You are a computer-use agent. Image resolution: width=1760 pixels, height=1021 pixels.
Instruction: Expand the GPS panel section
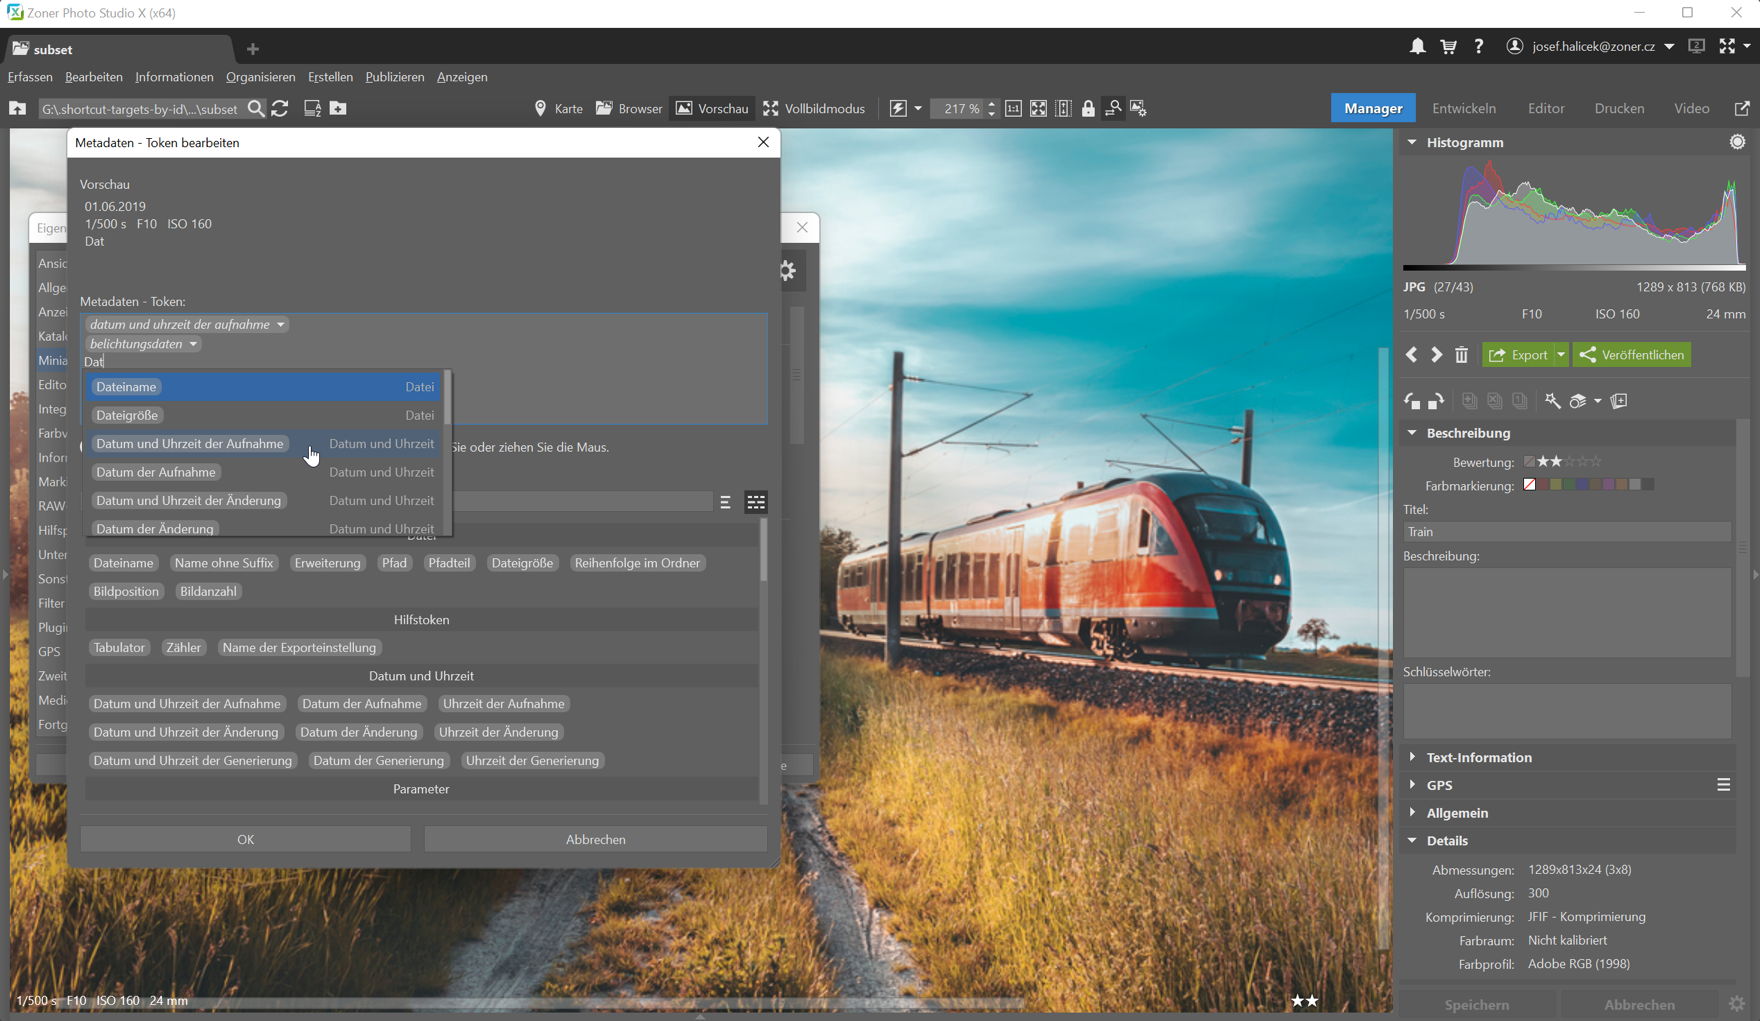1438,785
